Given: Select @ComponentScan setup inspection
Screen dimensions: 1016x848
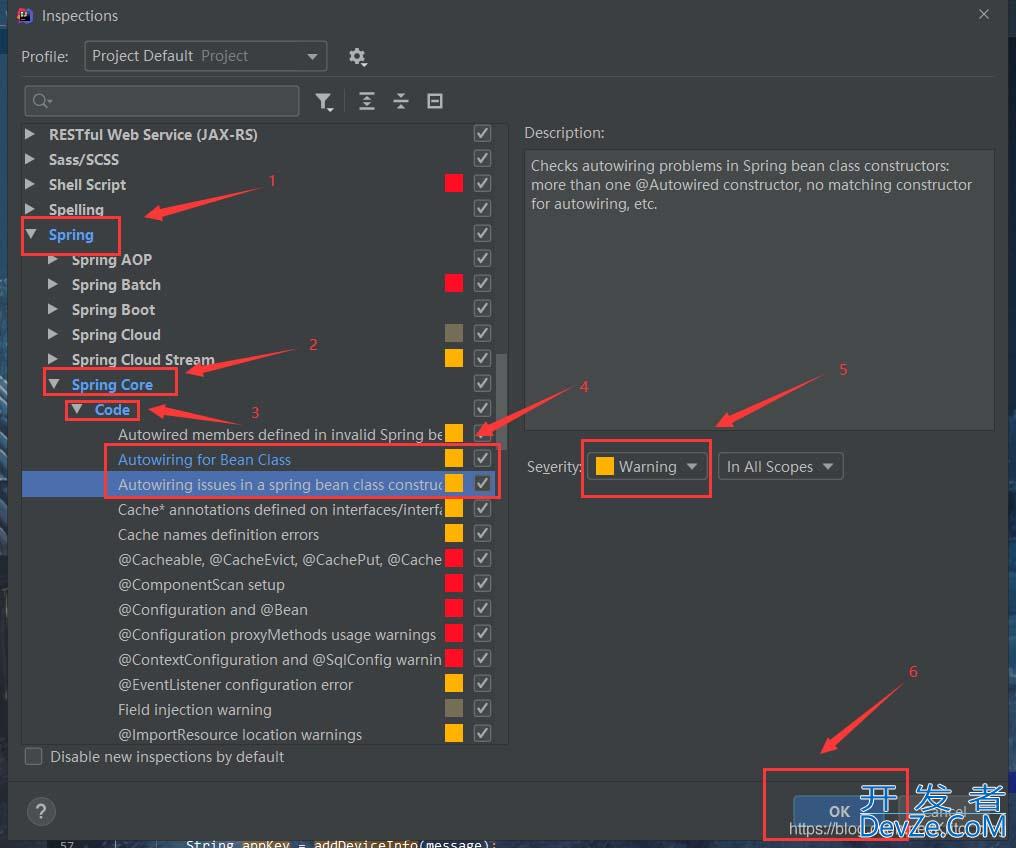Looking at the screenshot, I should [201, 585].
